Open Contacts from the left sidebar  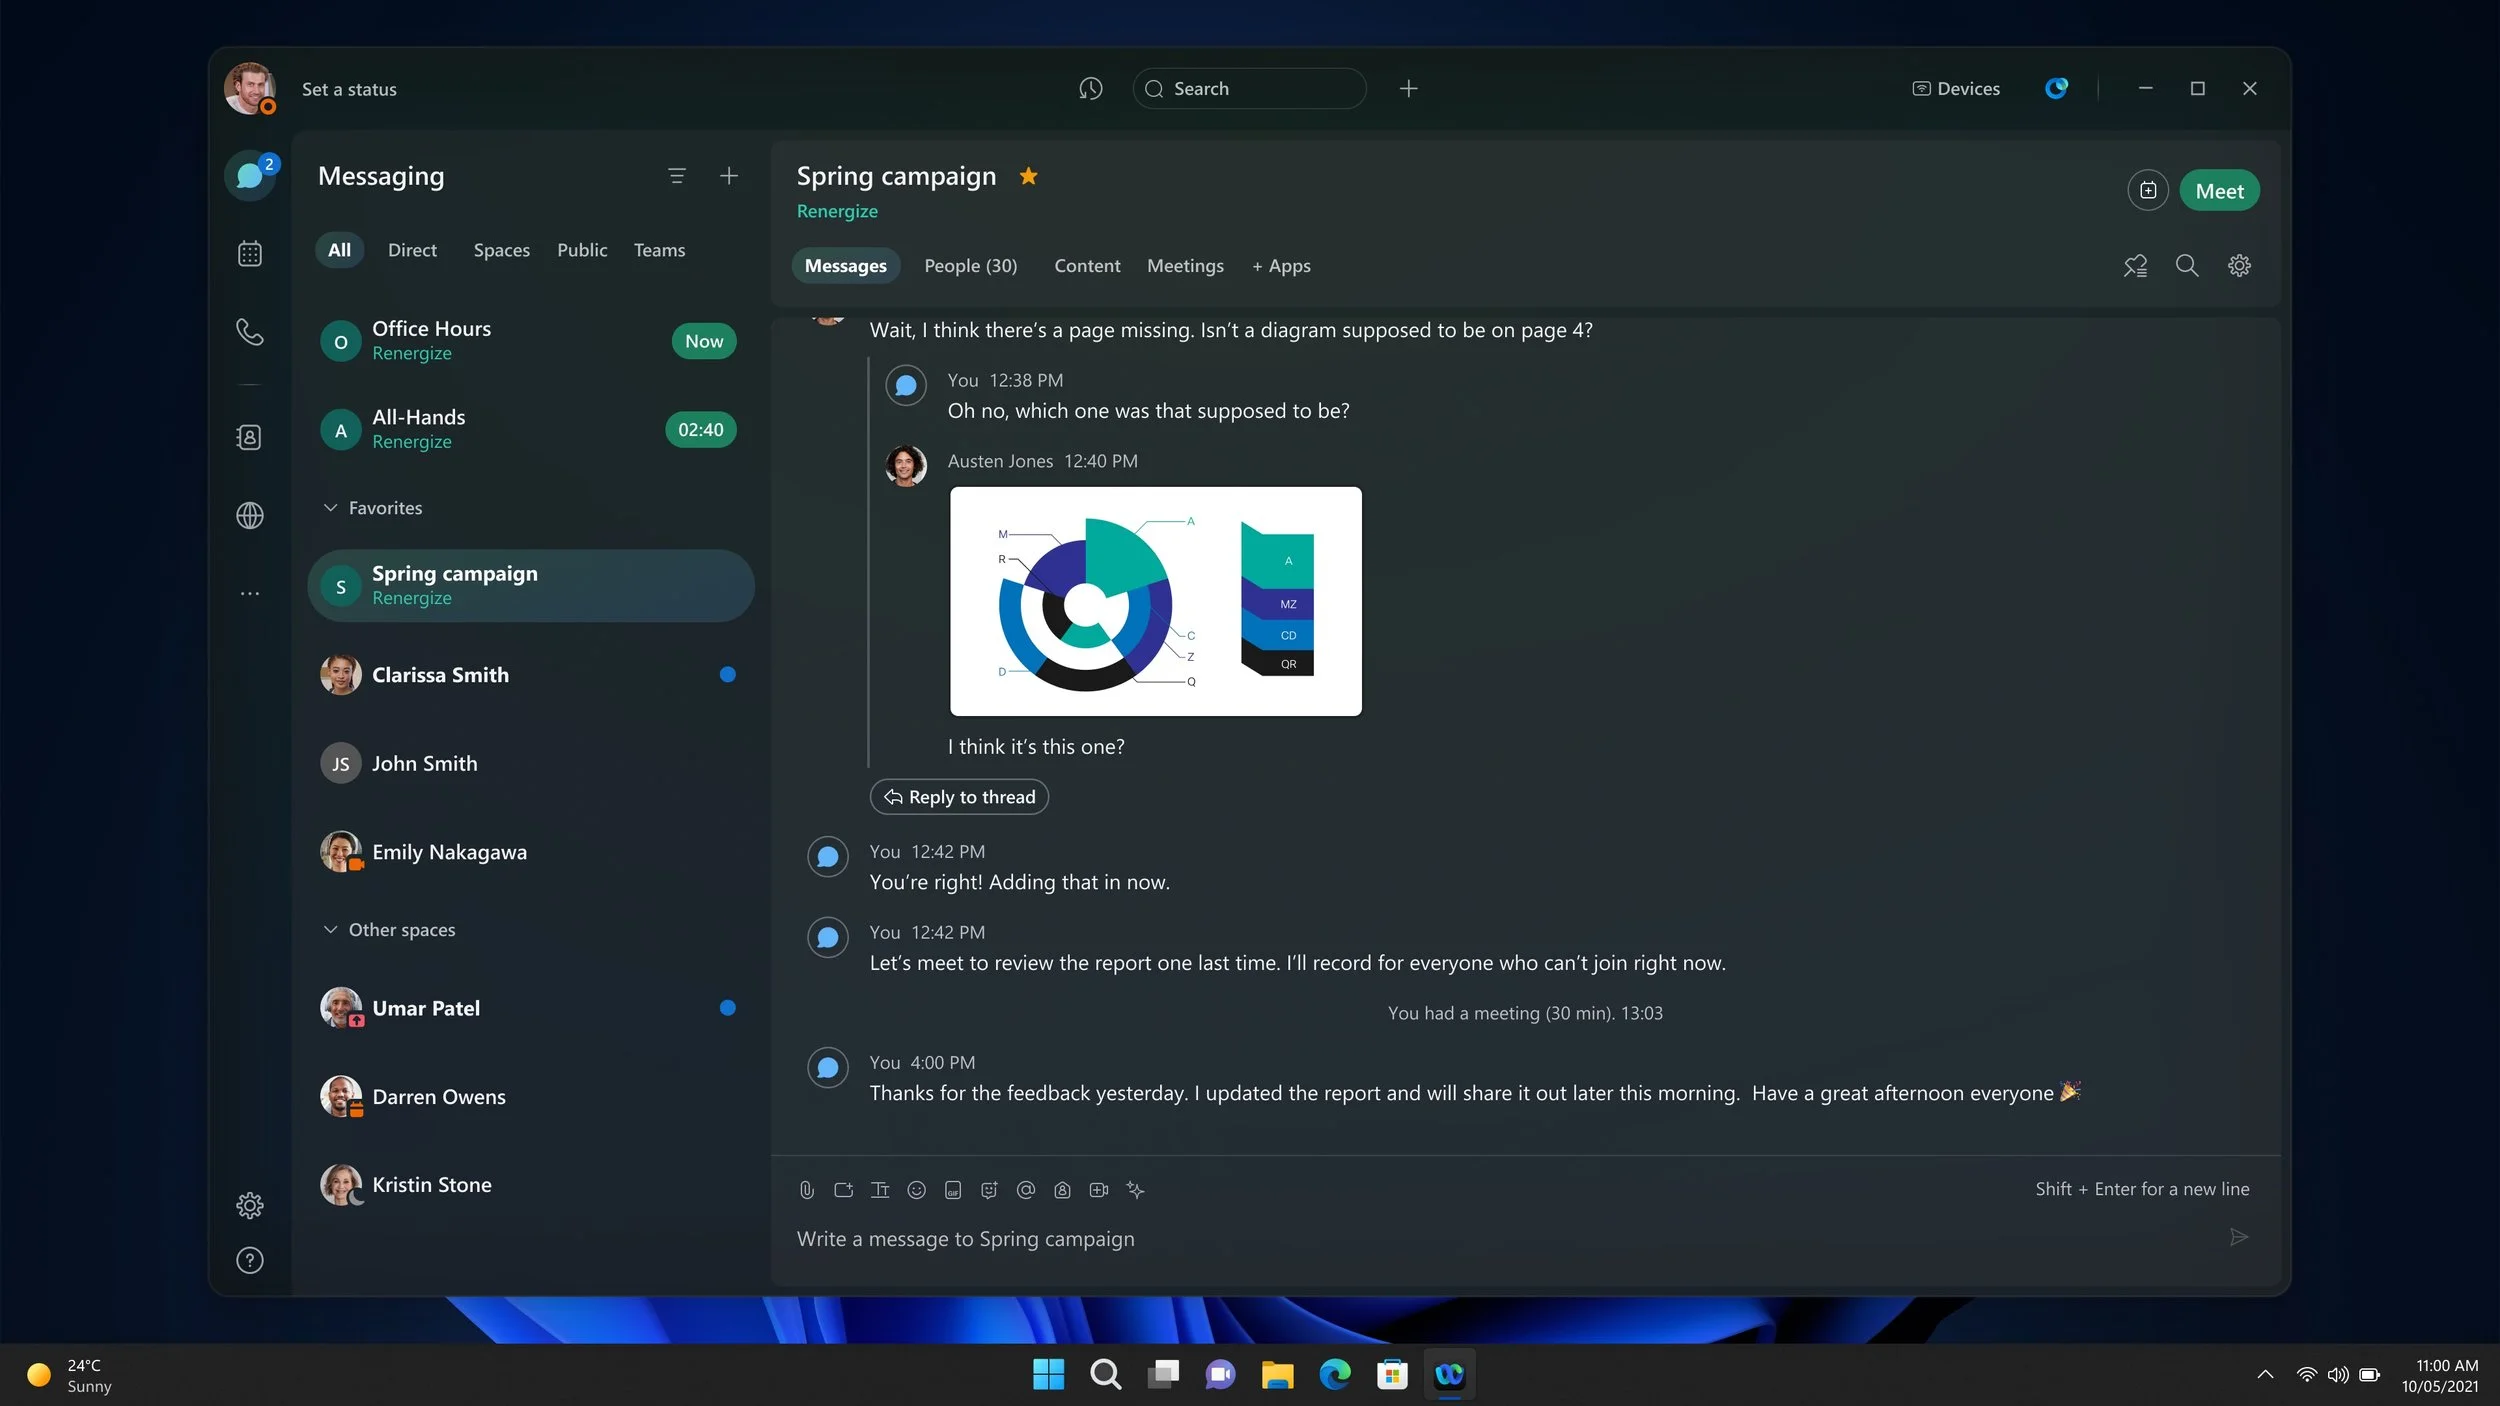click(249, 437)
